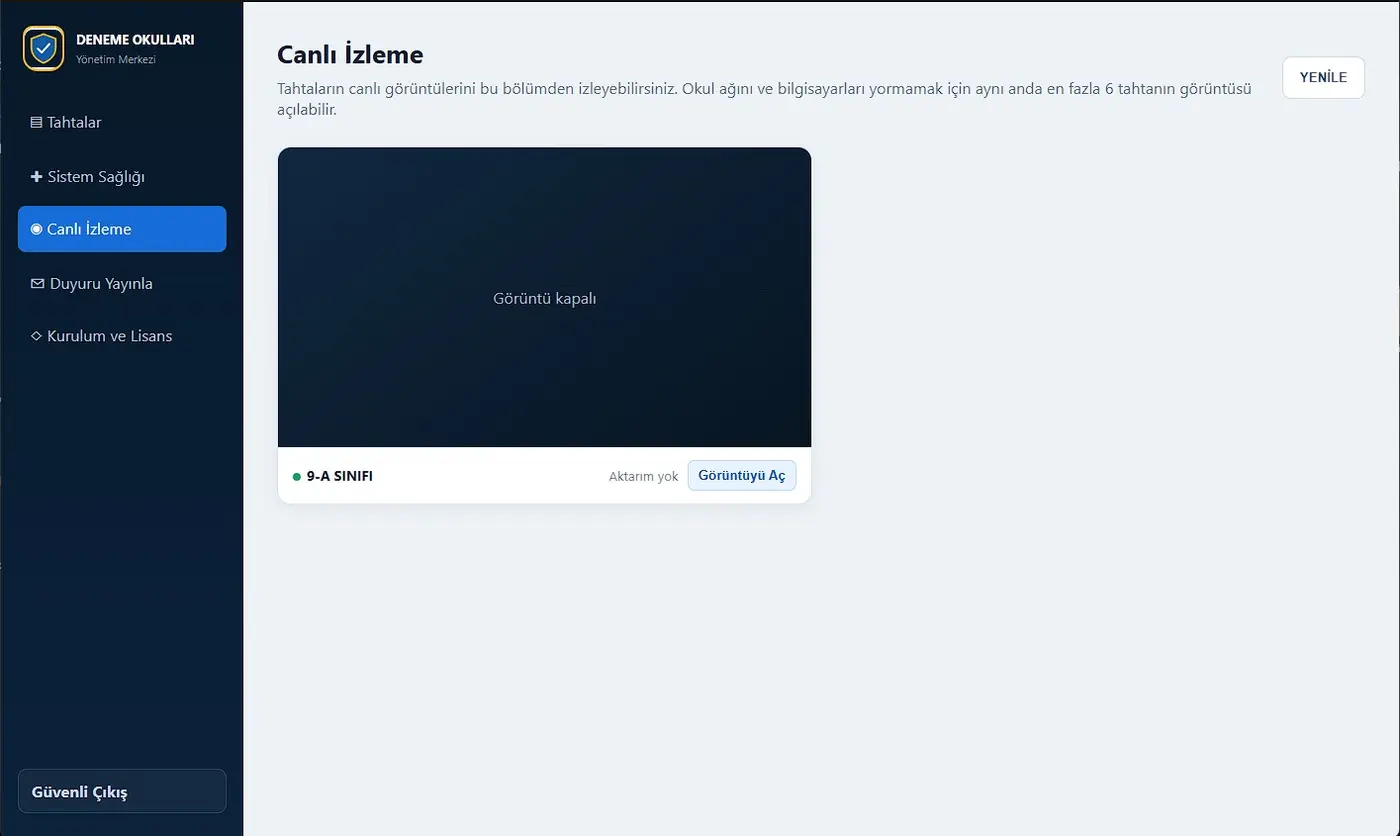Screen dimensions: 1400x836
Task: Click the 'Canlı İzleme' page heading
Action: click(350, 54)
